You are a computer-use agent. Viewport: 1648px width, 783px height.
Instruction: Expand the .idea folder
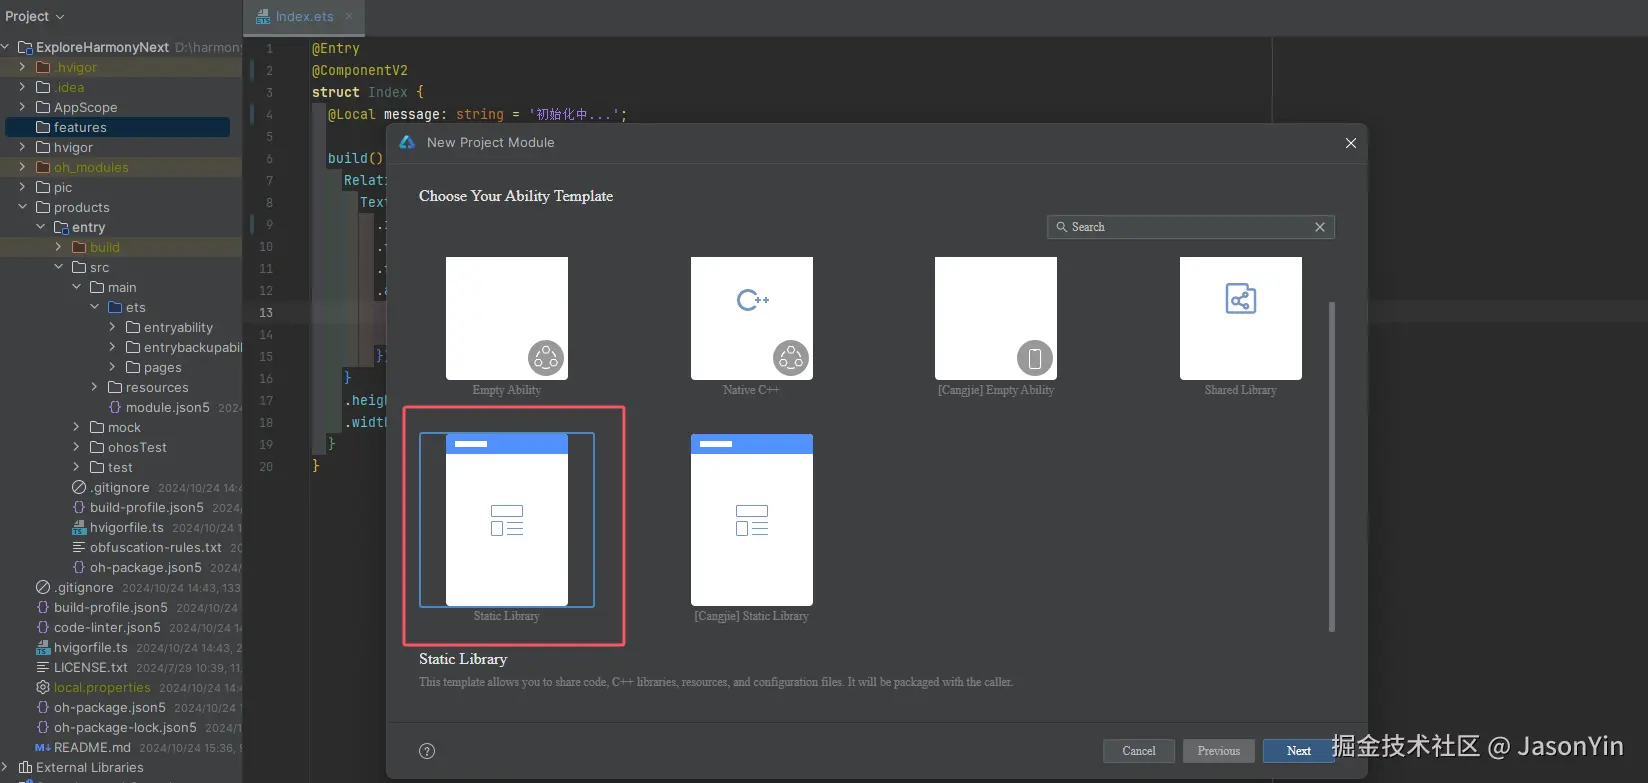(23, 87)
